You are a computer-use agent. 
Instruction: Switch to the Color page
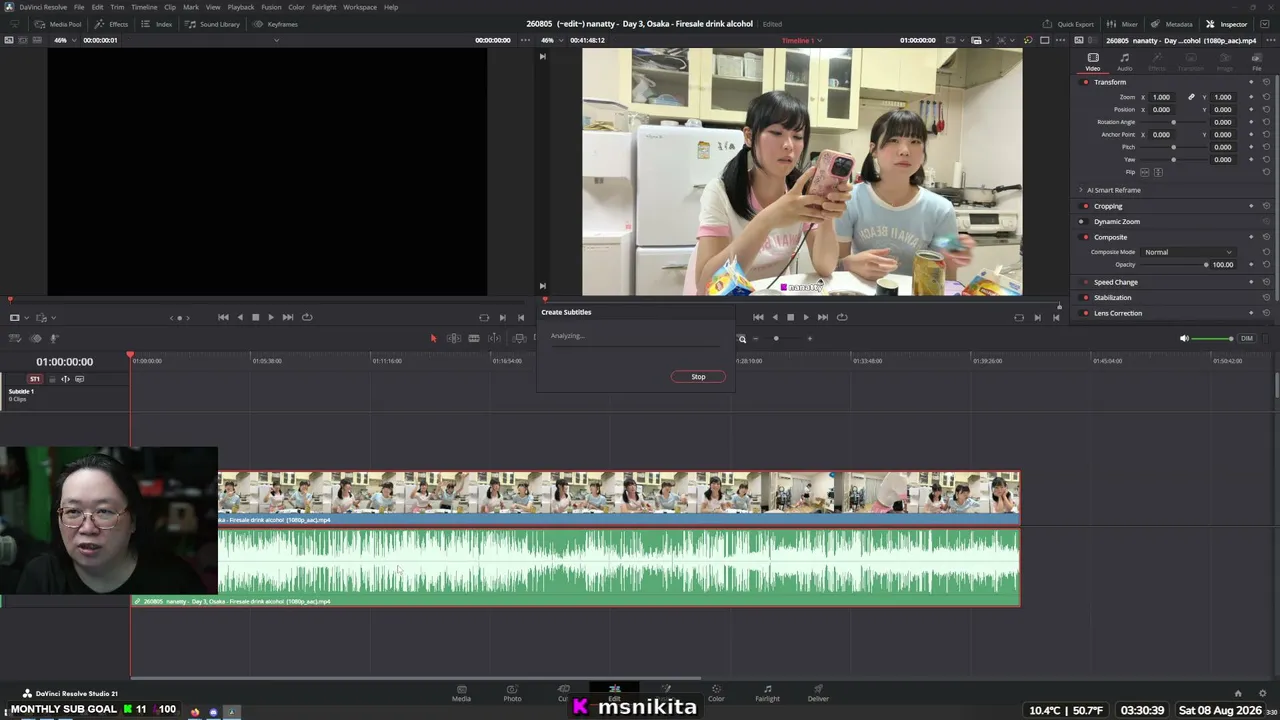pyautogui.click(x=716, y=693)
